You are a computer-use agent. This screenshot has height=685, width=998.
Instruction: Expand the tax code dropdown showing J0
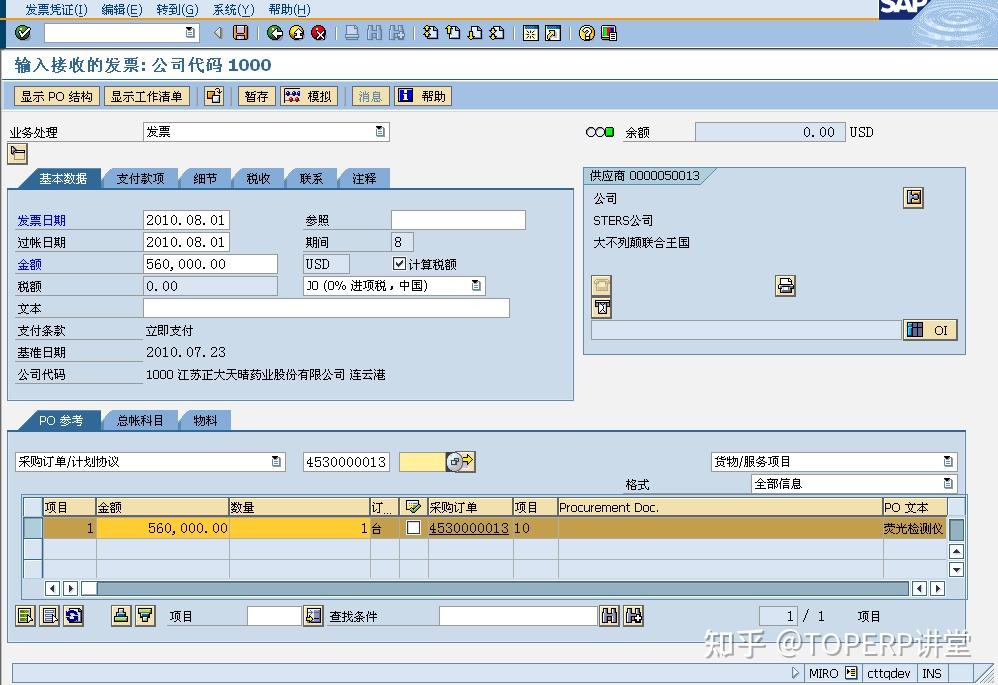tap(478, 285)
